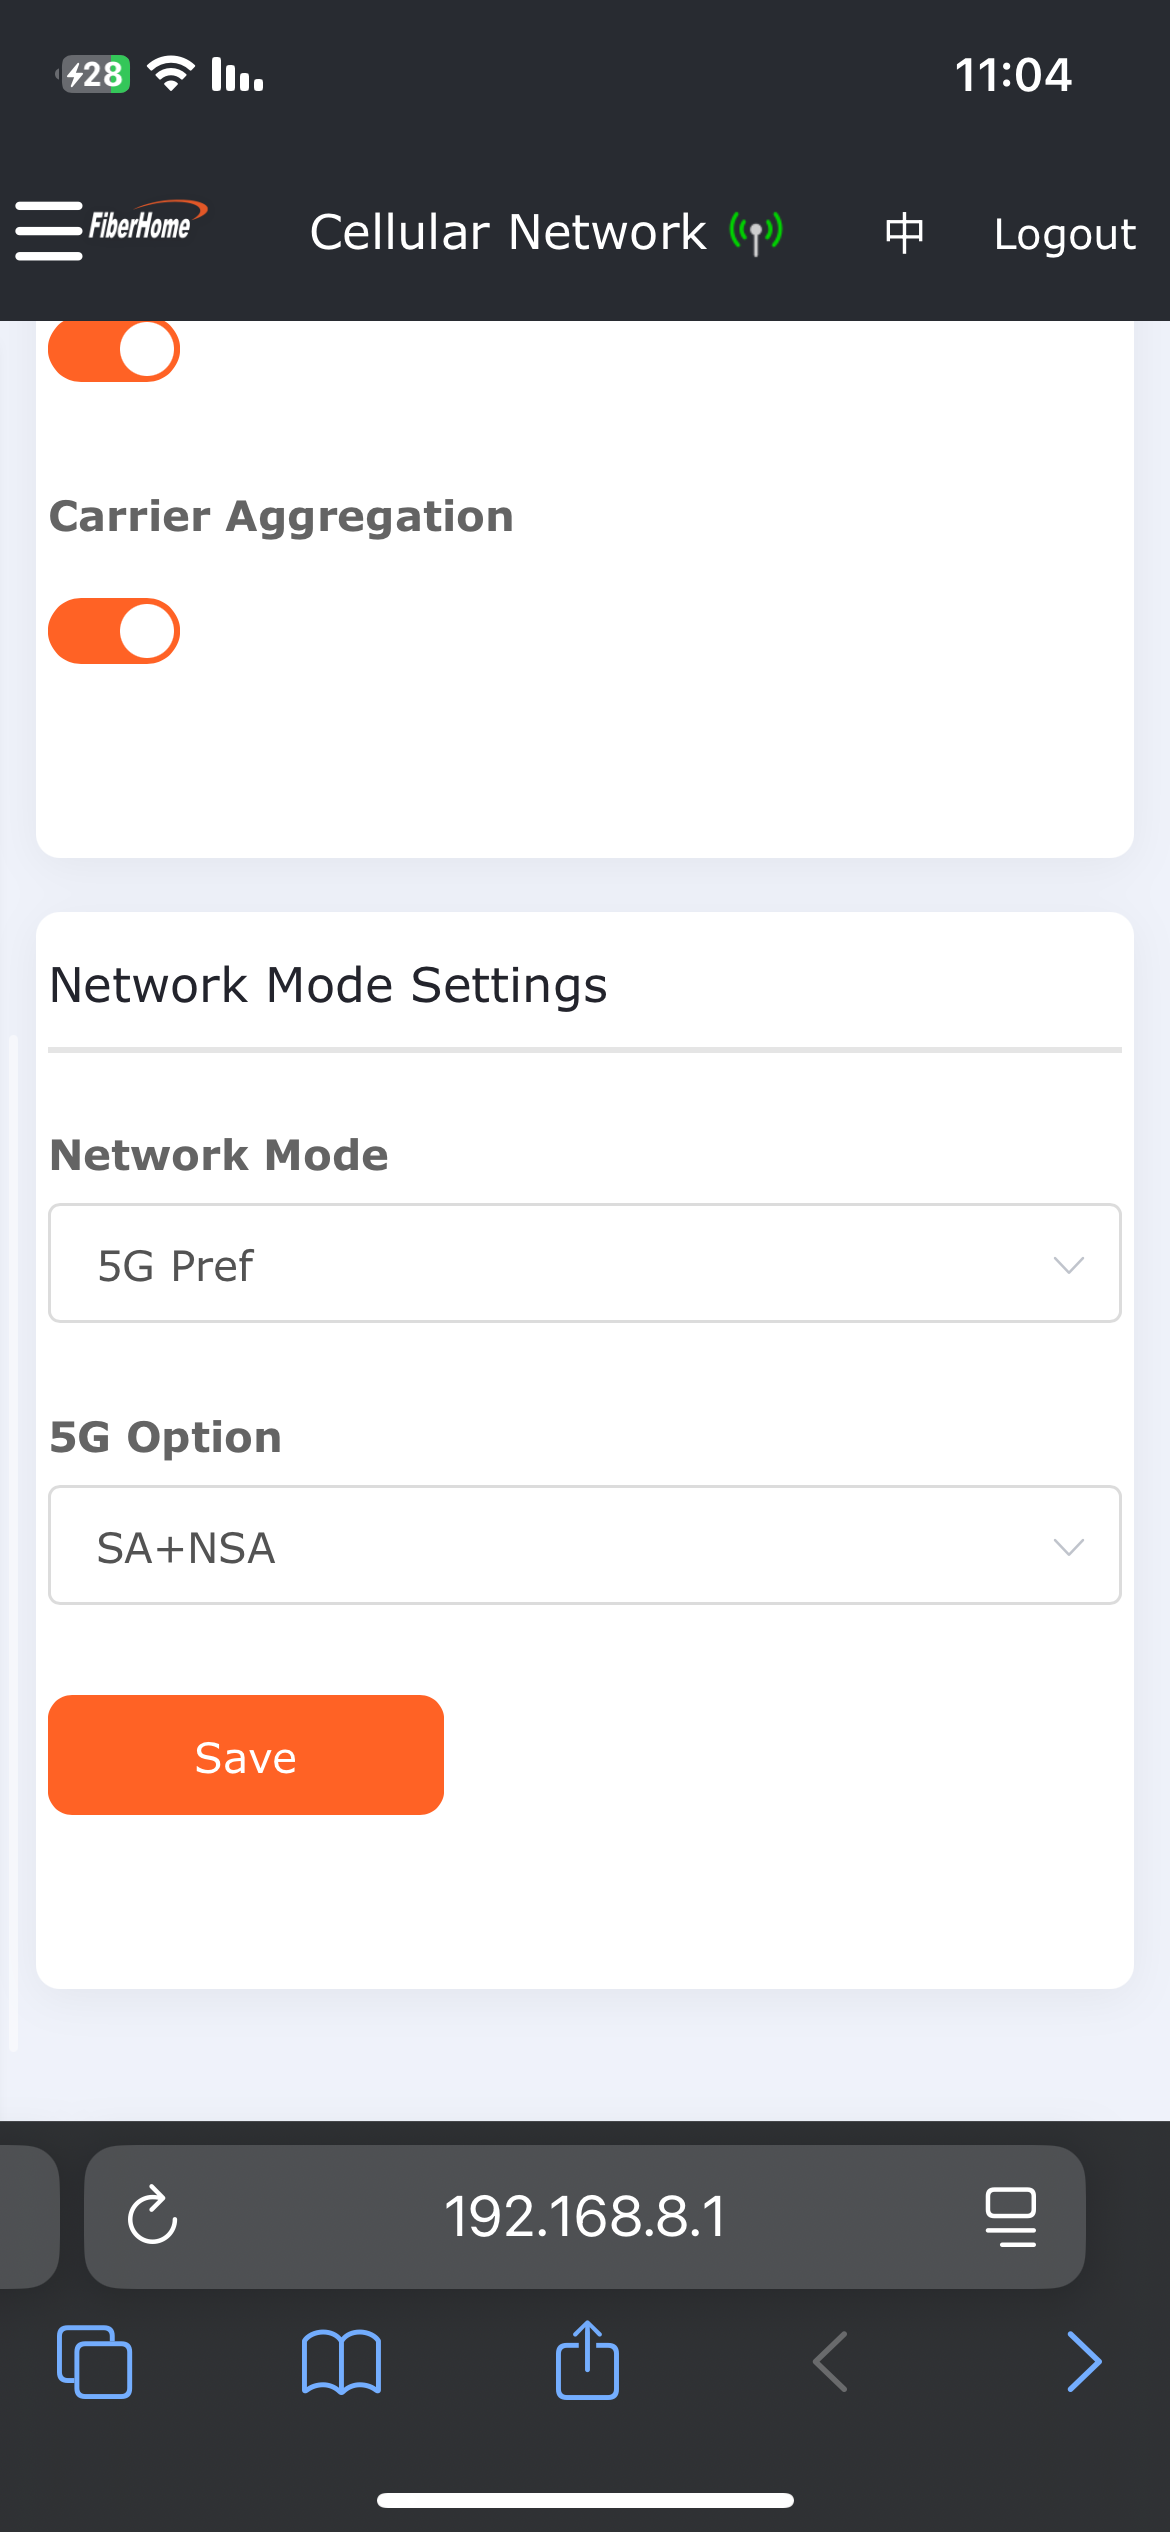Tap the Safari share icon
Image resolution: width=1170 pixels, height=2532 pixels.
coord(587,2360)
